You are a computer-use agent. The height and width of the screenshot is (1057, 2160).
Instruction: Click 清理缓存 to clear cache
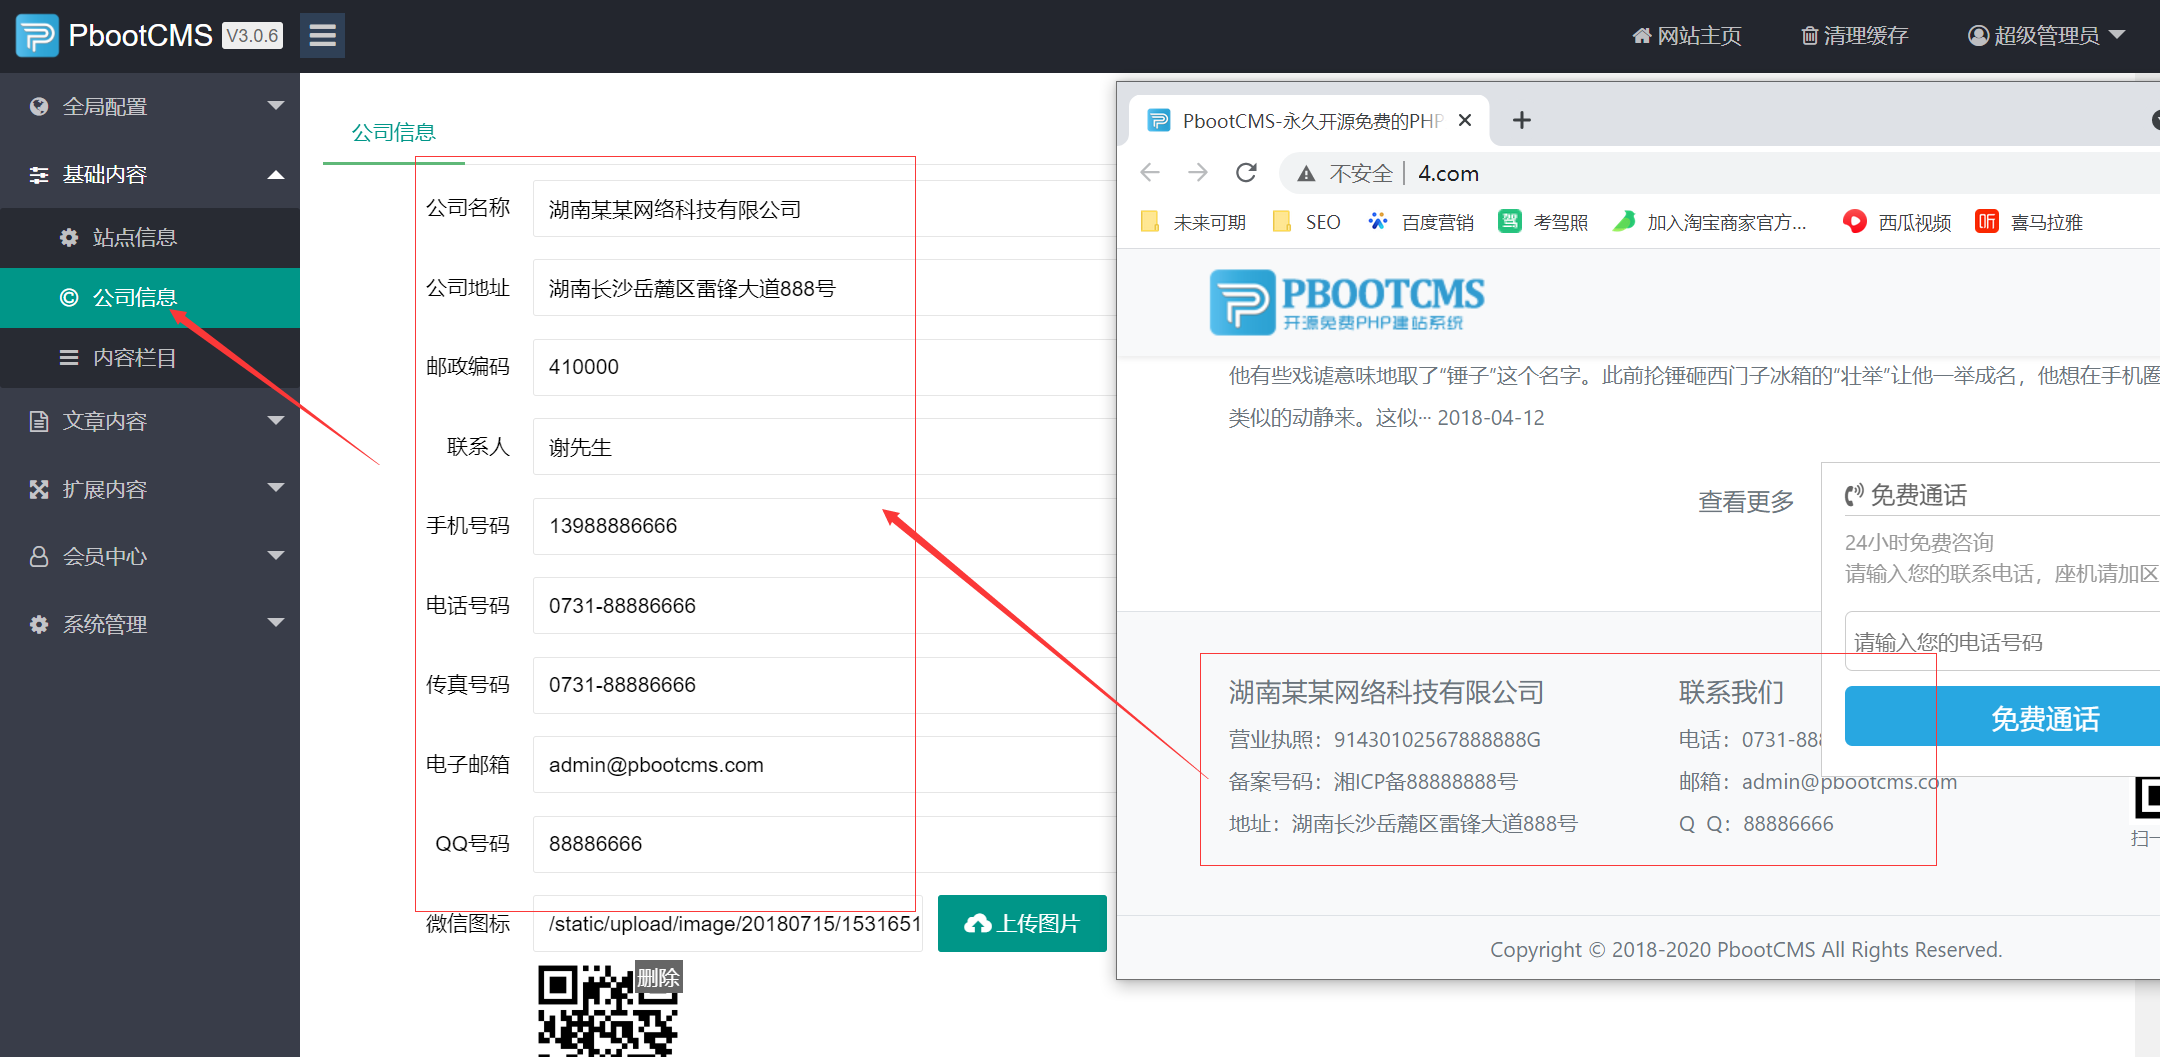pos(1855,36)
